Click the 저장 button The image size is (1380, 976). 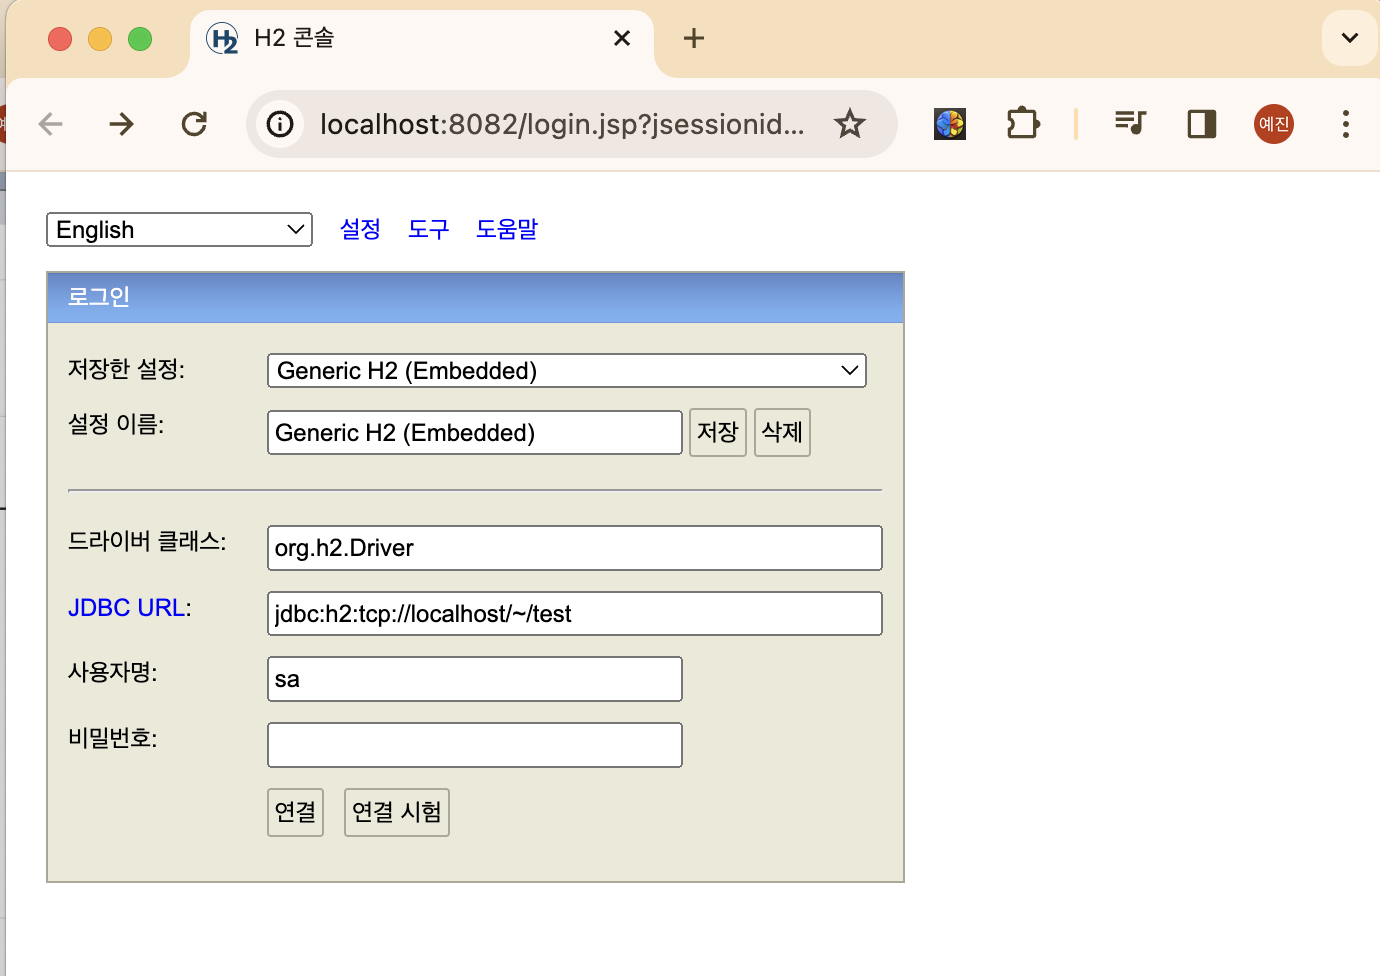pyautogui.click(x=718, y=432)
